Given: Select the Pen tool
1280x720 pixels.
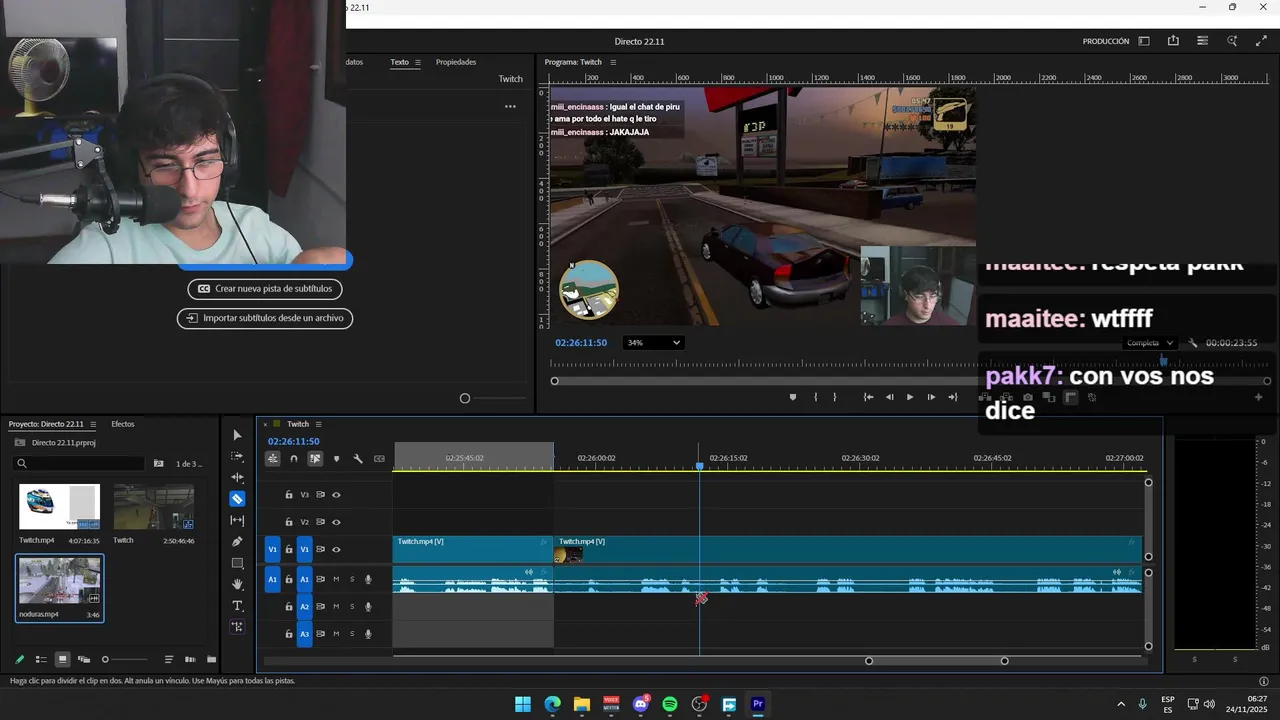Looking at the screenshot, I should tap(237, 541).
